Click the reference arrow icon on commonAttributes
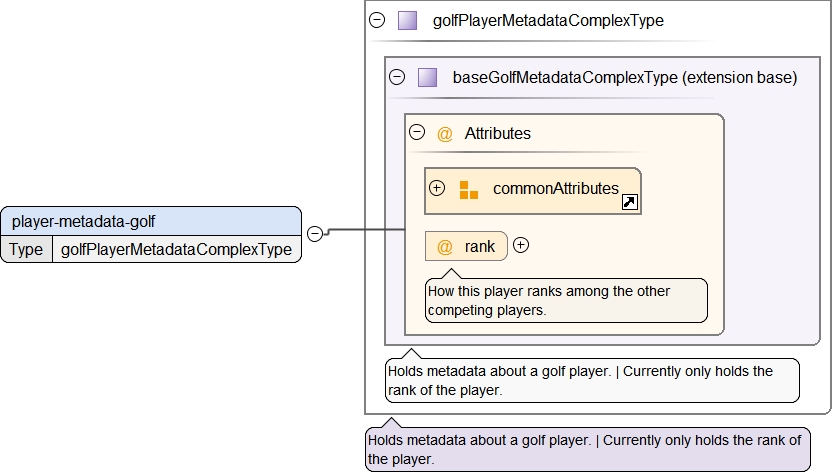Image resolution: width=833 pixels, height=475 pixels. (x=630, y=202)
